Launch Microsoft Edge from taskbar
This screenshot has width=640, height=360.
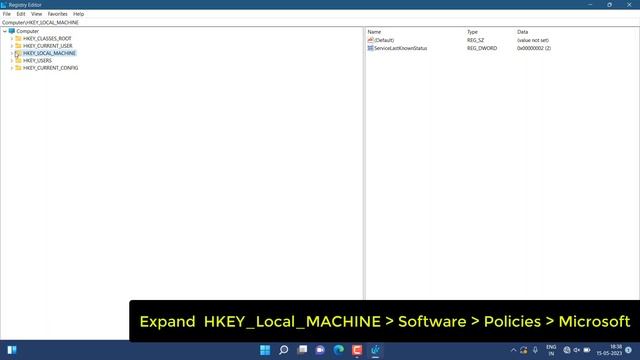pyautogui.click(x=339, y=350)
